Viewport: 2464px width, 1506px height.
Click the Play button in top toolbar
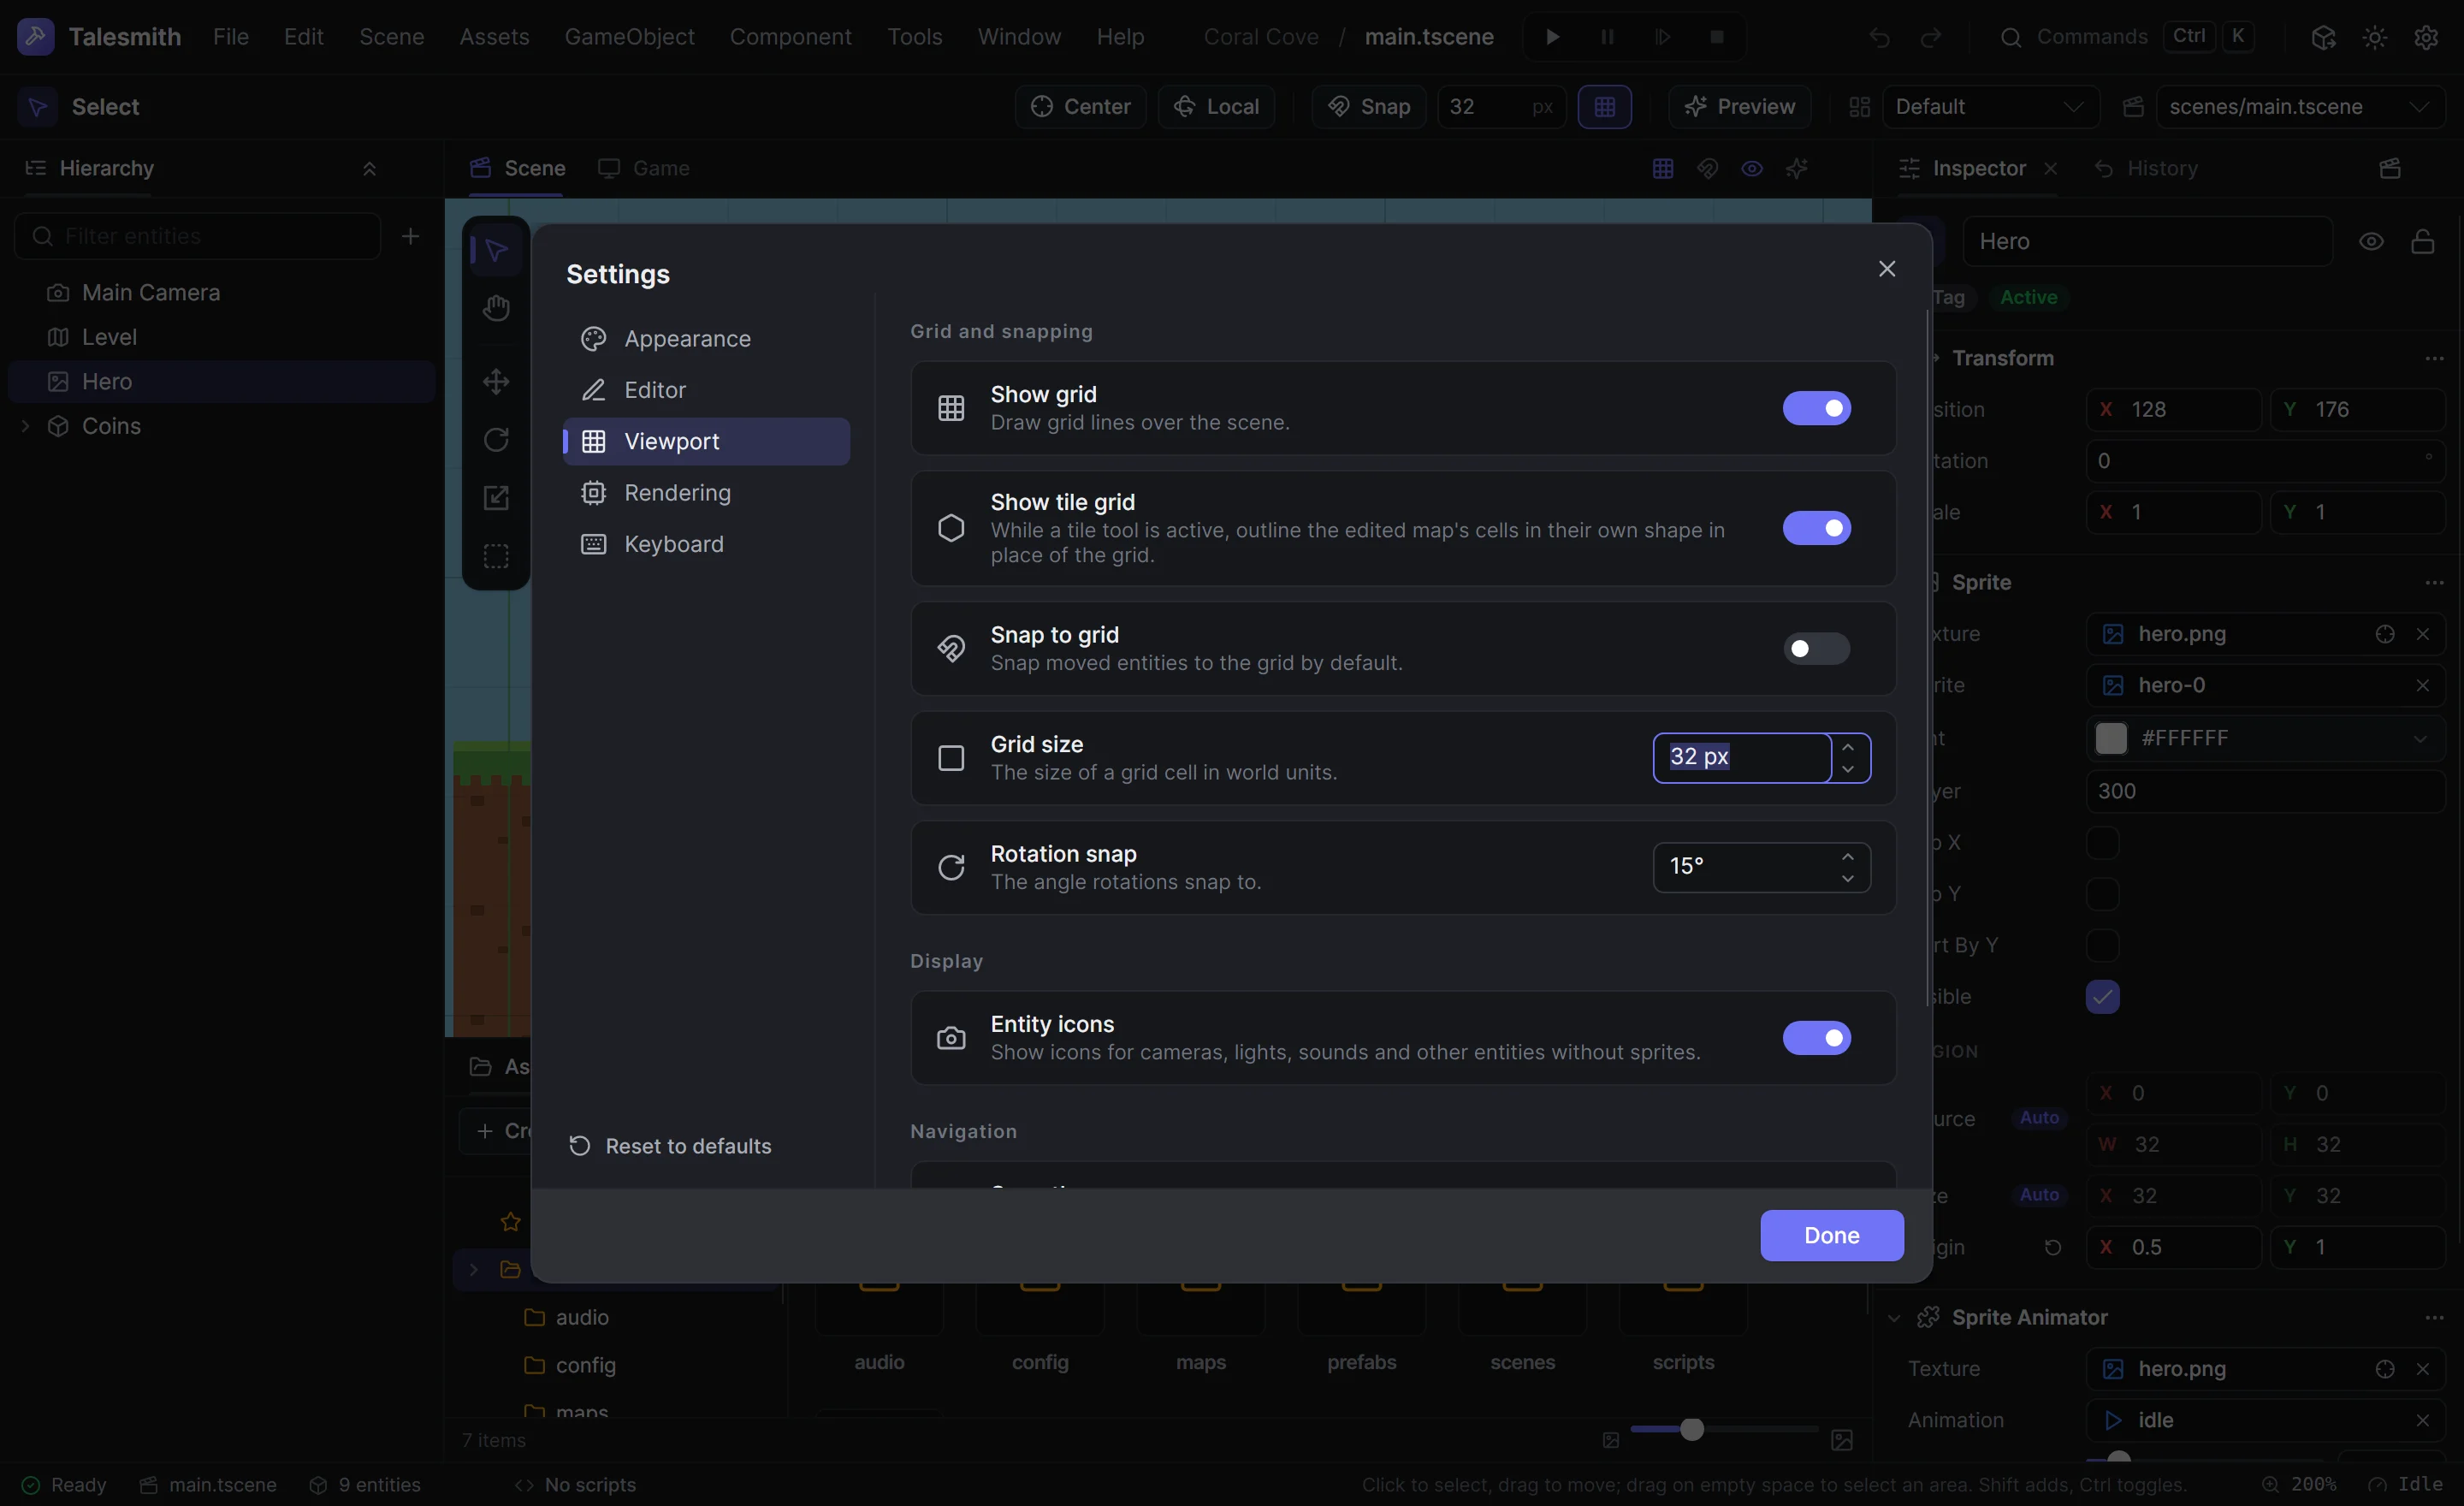pyautogui.click(x=1552, y=37)
